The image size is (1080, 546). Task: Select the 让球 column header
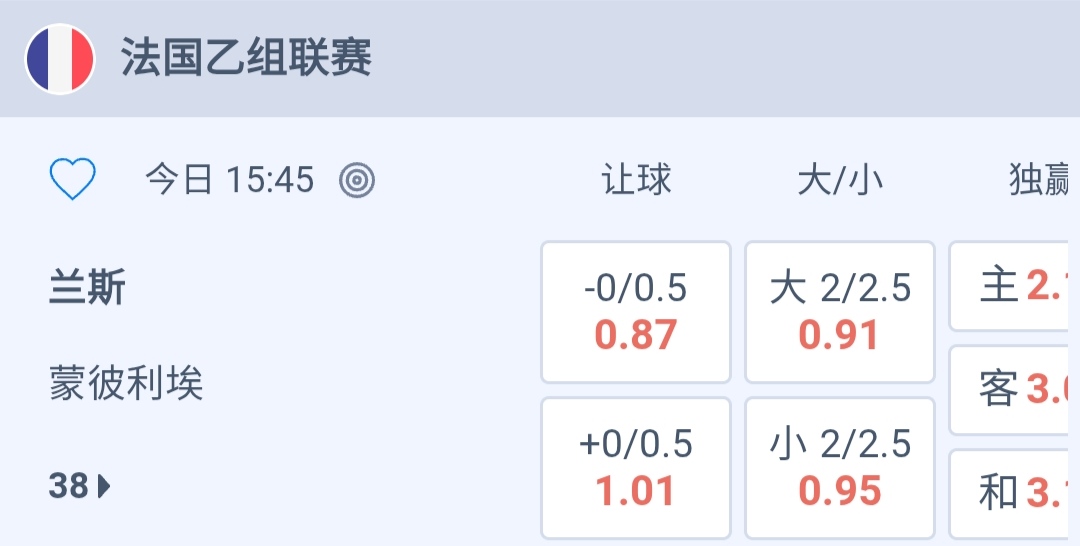click(636, 181)
